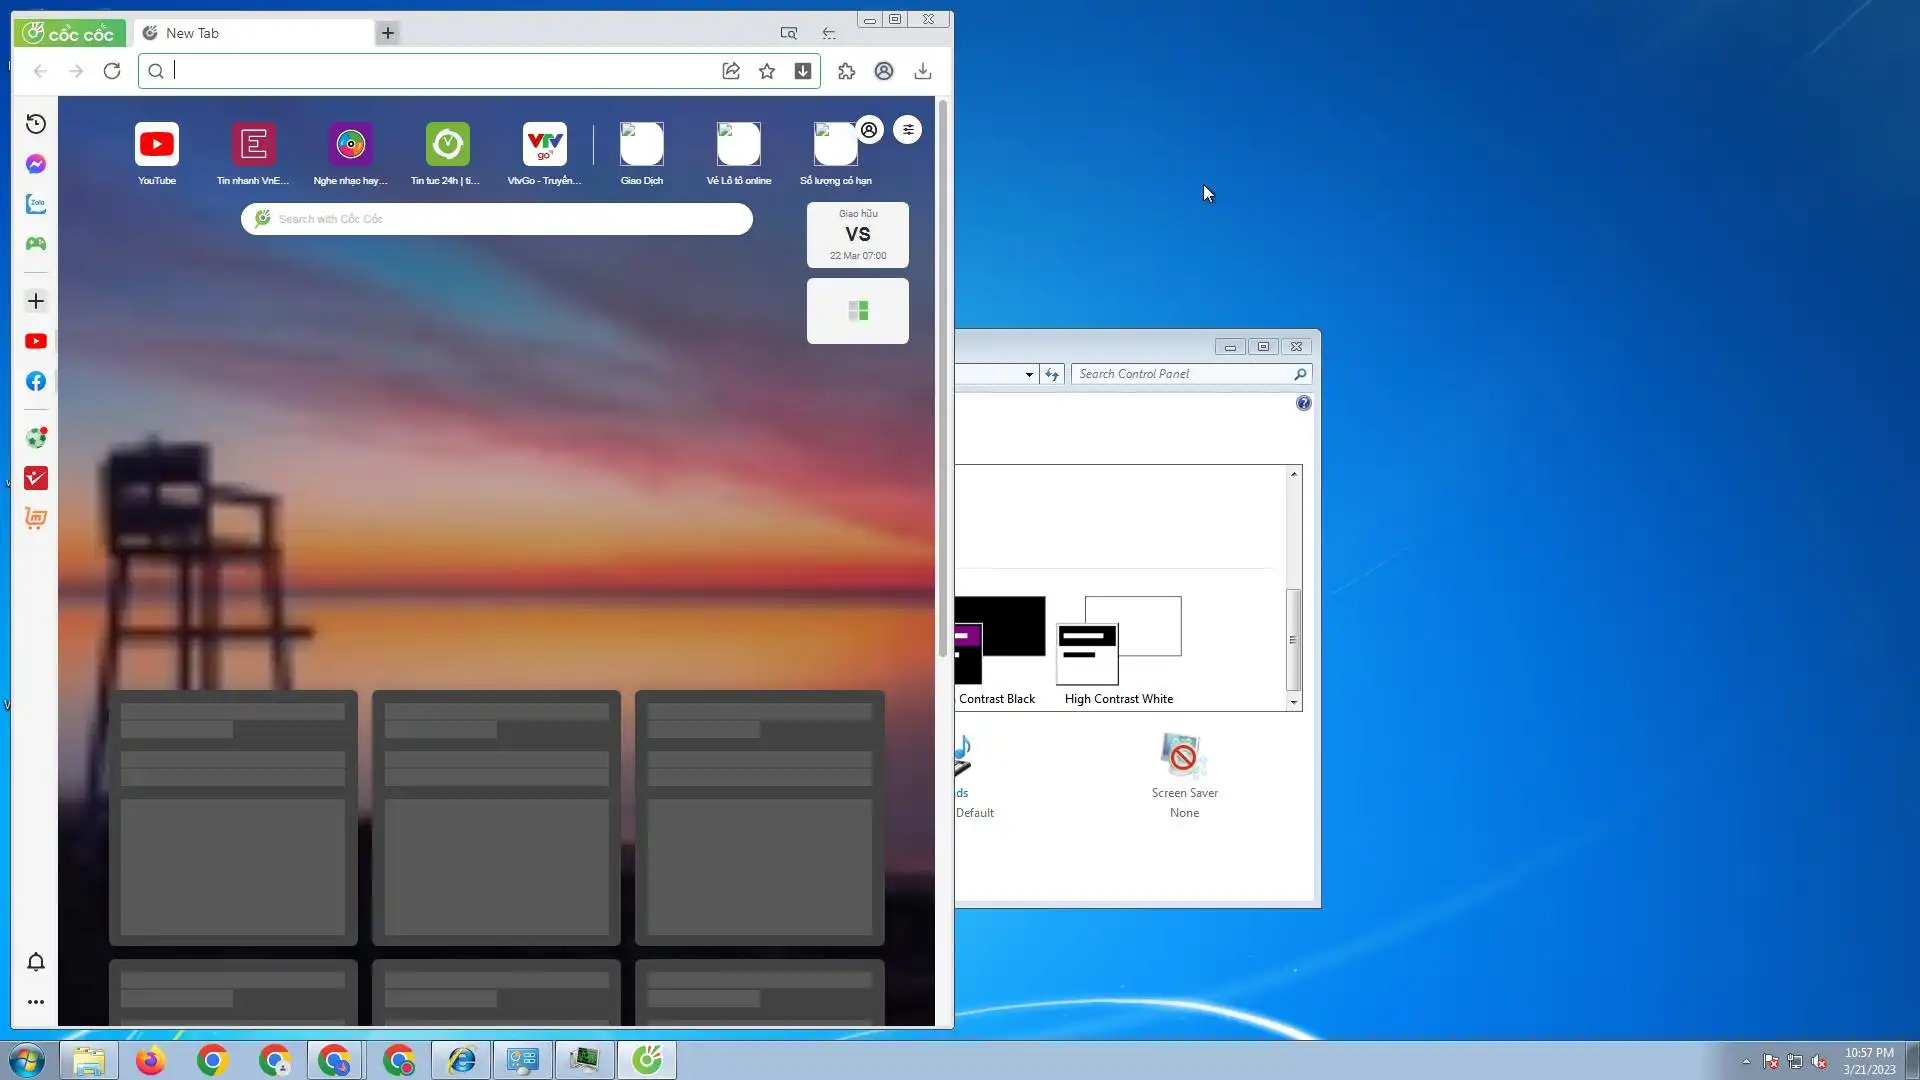Bookmark the page with the star icon
Image resolution: width=1920 pixels, height=1080 pixels.
(x=767, y=71)
